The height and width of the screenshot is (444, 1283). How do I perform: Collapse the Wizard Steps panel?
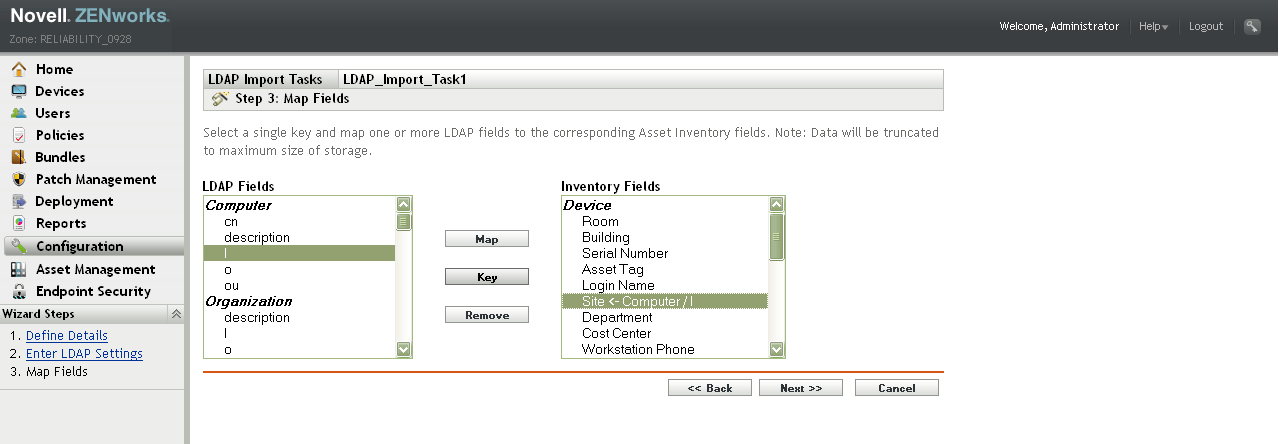coord(176,314)
